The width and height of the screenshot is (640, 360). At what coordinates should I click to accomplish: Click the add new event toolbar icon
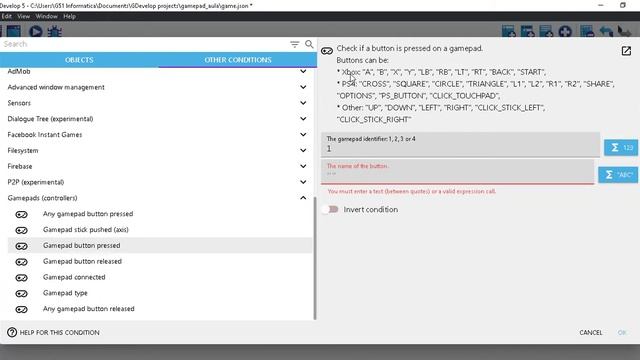tap(509, 31)
